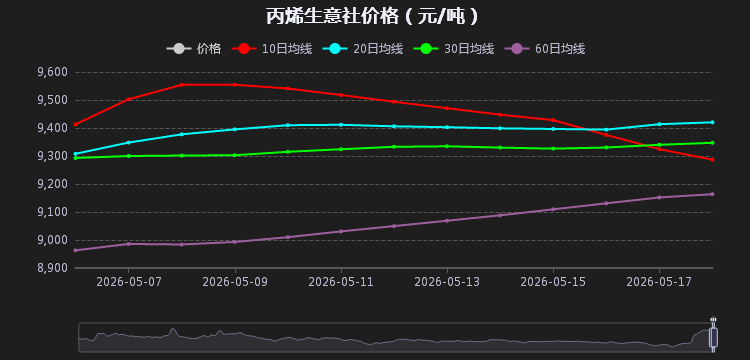The image size is (750, 360).
Task: Select last cyan line data point
Action: pyautogui.click(x=712, y=122)
